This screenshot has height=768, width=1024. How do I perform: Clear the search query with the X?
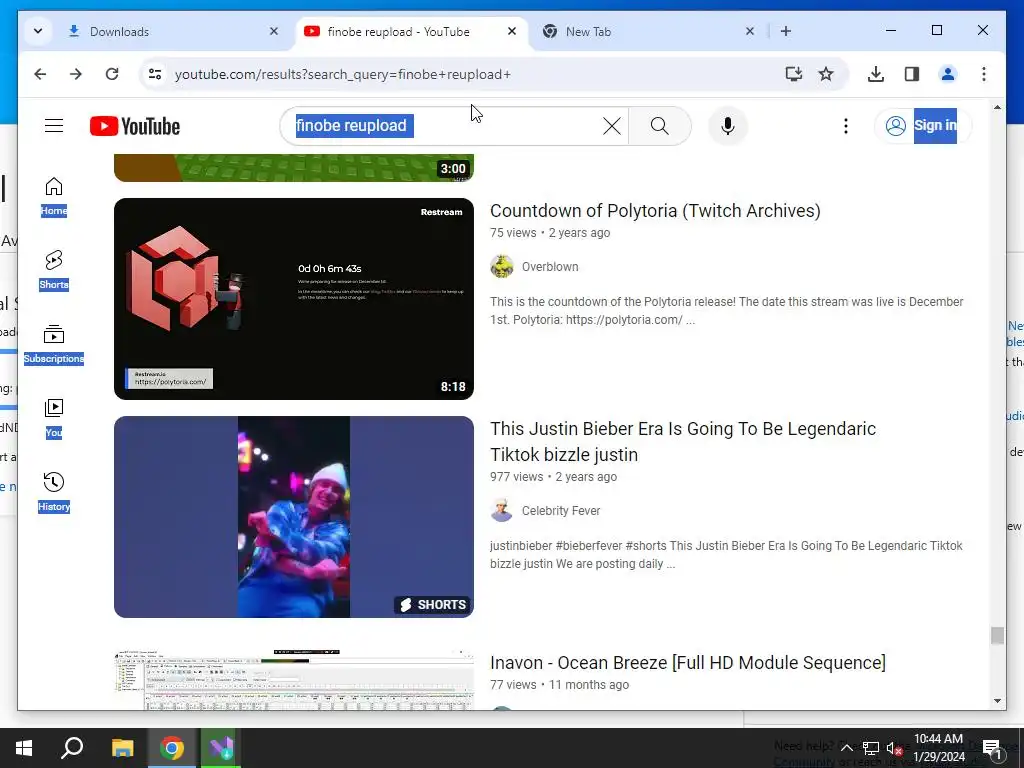point(611,126)
